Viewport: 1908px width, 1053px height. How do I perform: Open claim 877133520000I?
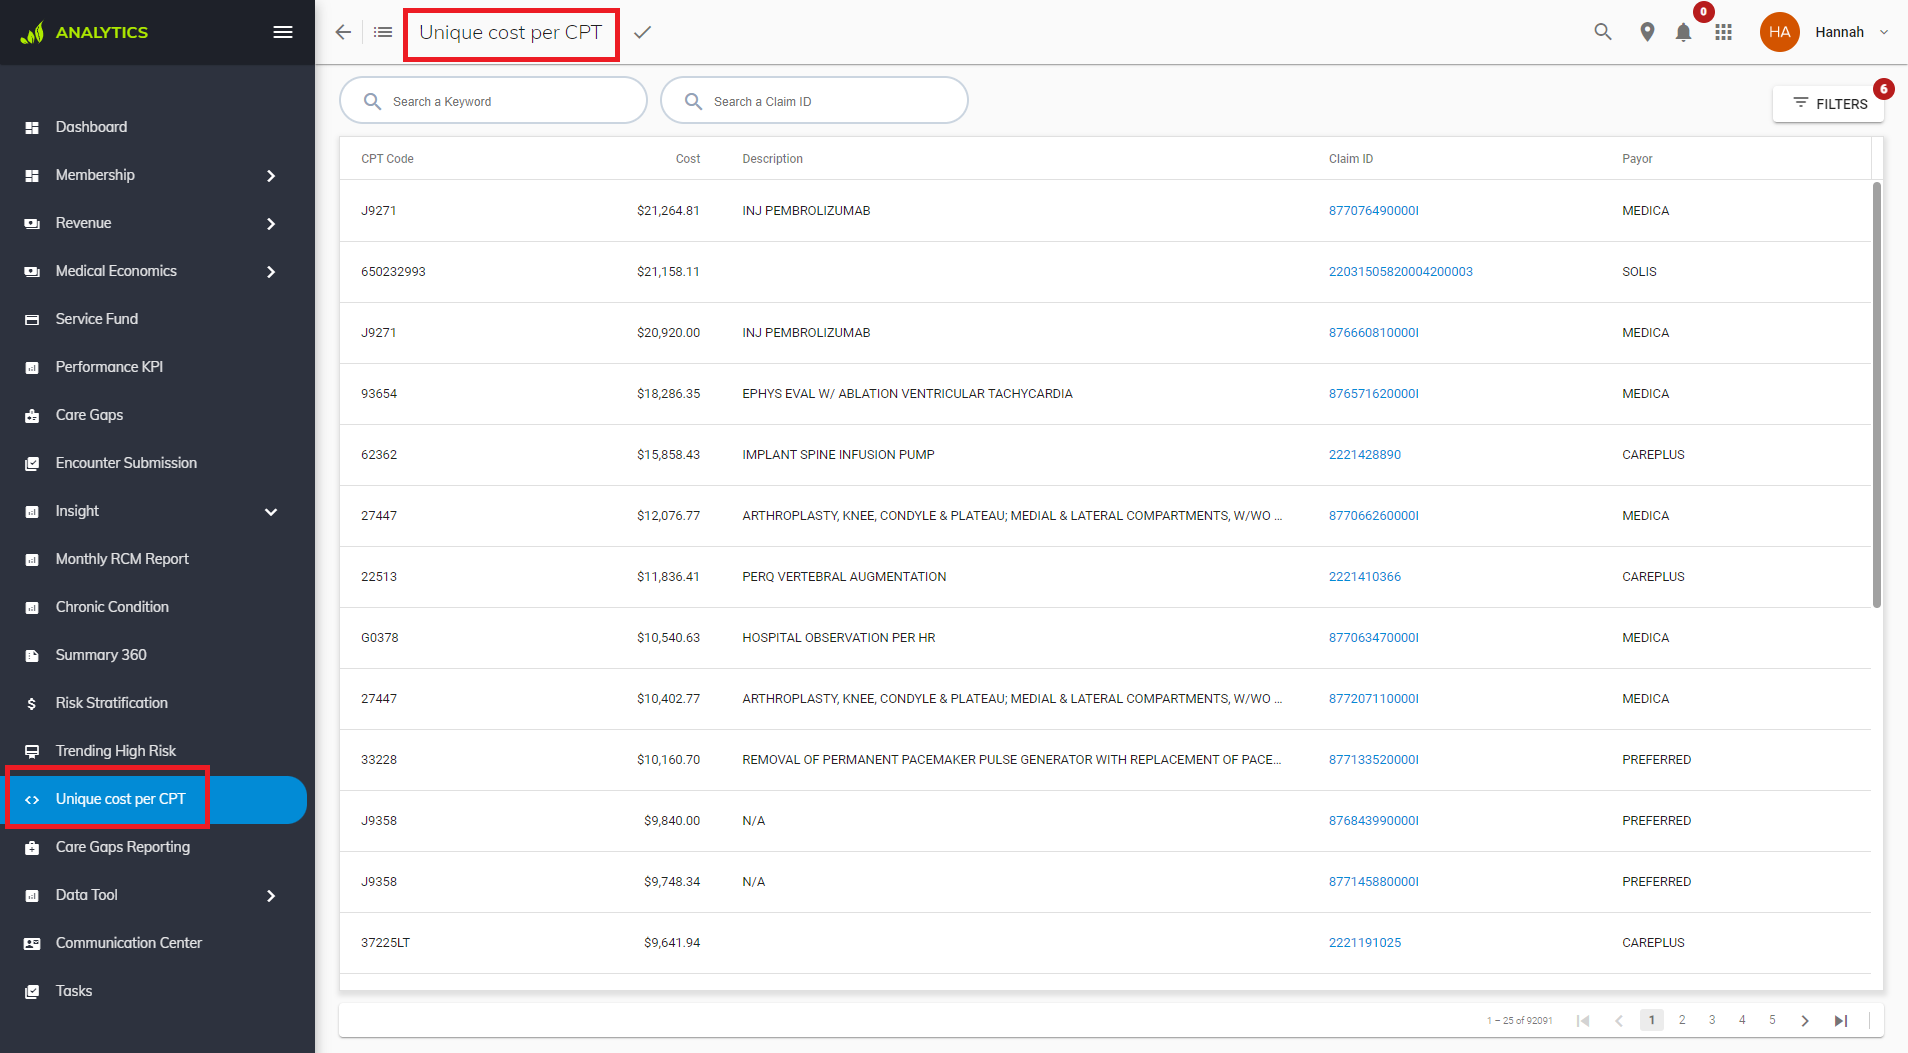click(1373, 760)
